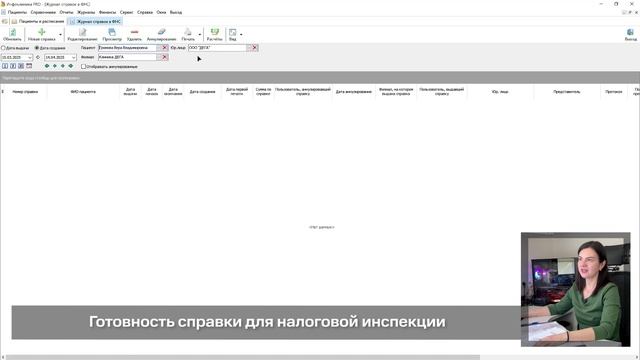Image resolution: width=640 pixels, height=360 pixels.
Task: Click Выход in the menu bar
Action: [x=176, y=12]
